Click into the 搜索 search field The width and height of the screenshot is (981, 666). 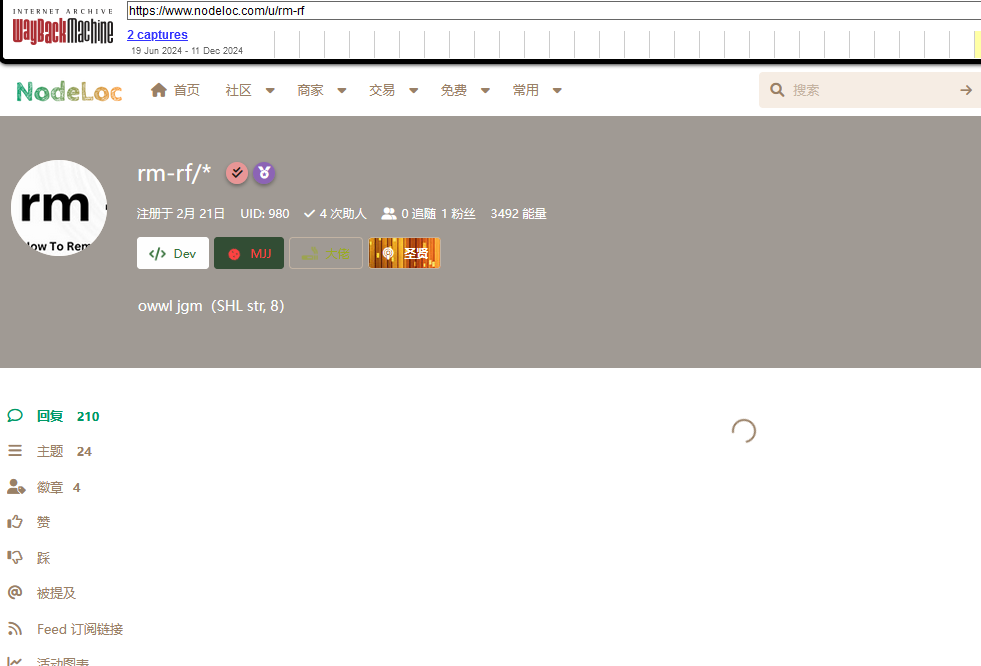pos(870,90)
